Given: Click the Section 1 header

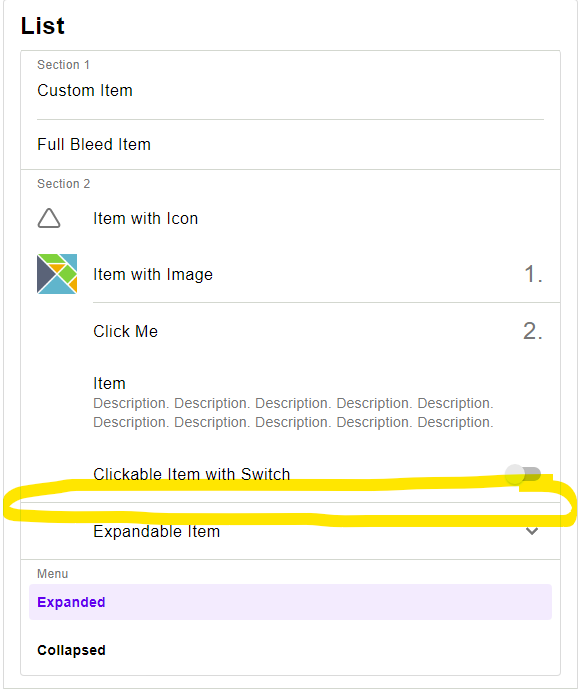Looking at the screenshot, I should click(63, 65).
